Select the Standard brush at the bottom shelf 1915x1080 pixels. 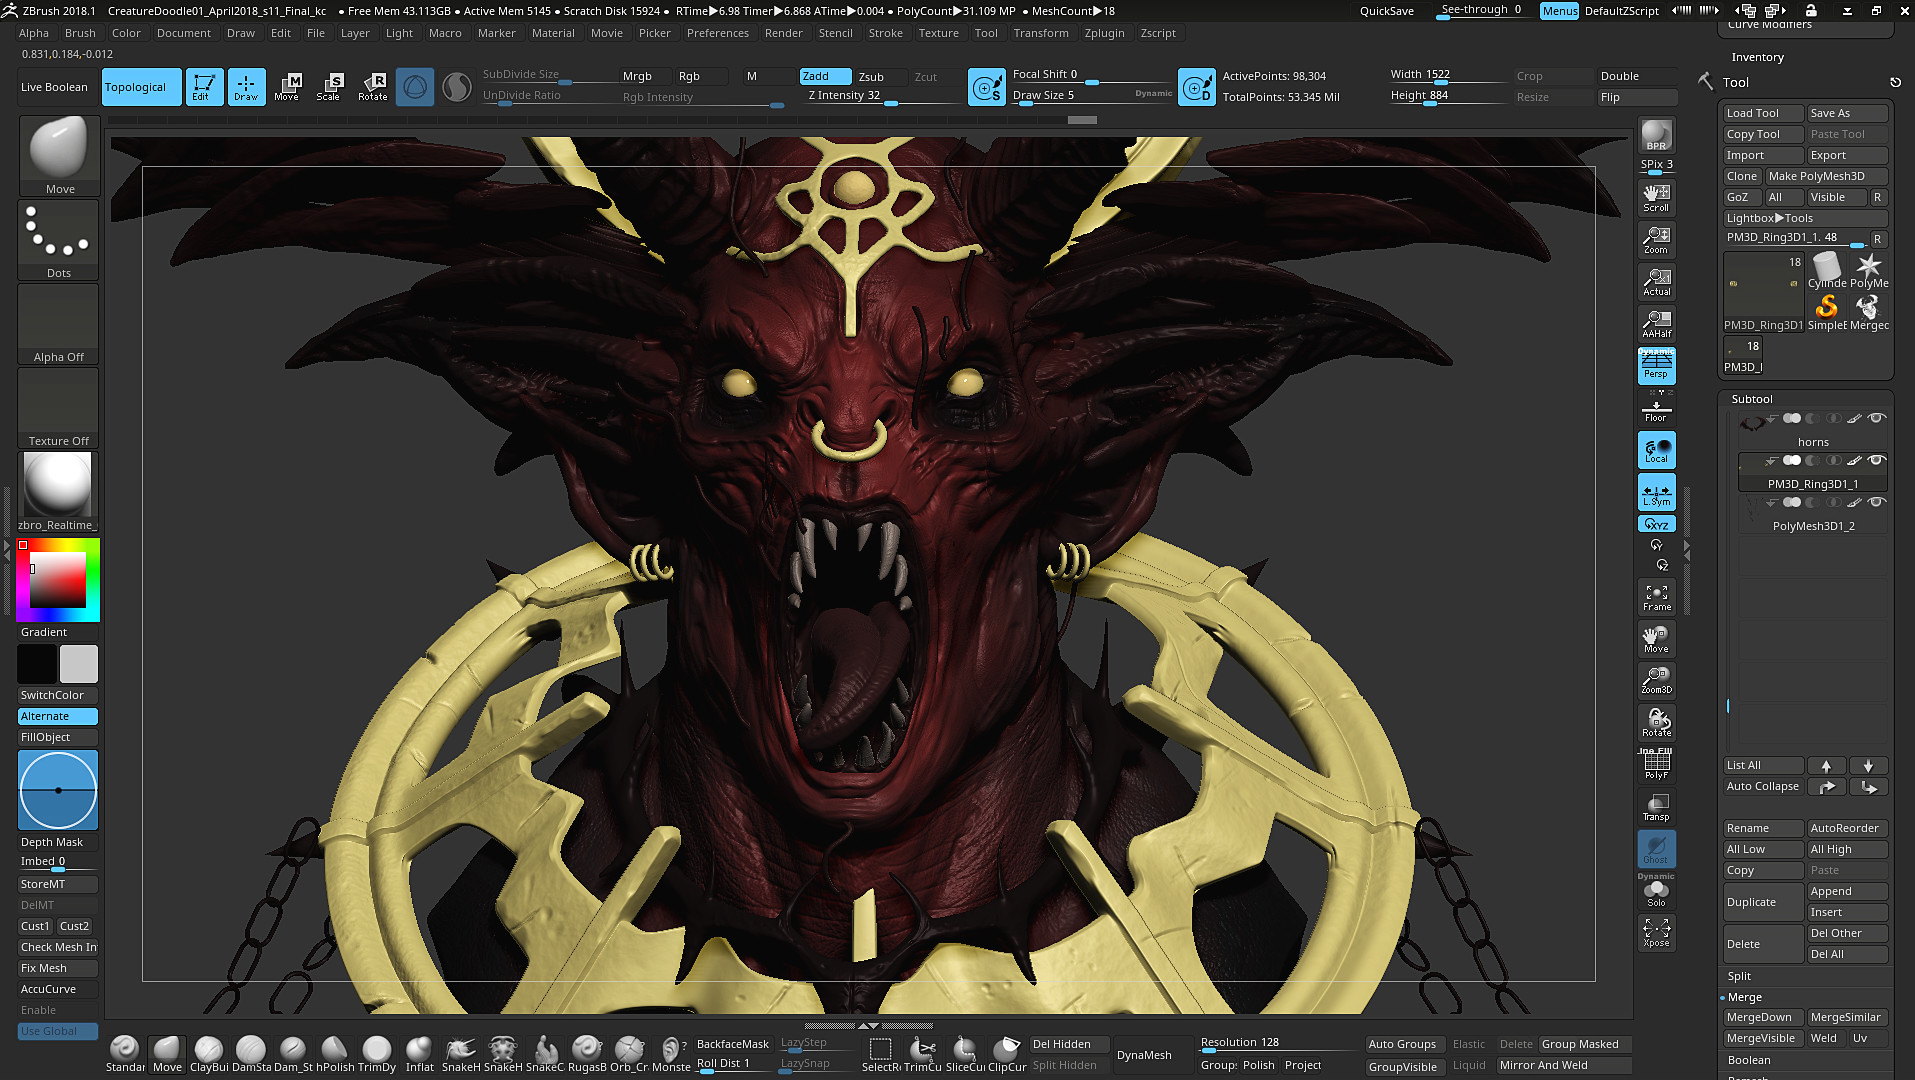125,1054
